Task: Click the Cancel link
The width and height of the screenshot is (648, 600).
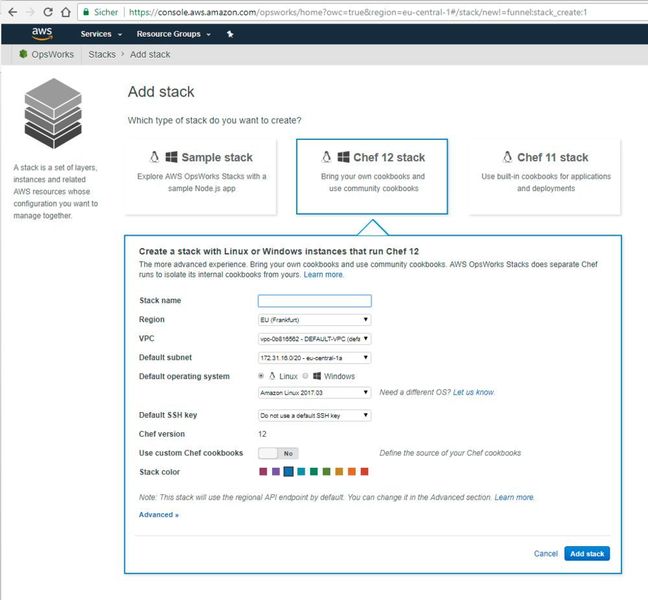Action: pos(546,554)
